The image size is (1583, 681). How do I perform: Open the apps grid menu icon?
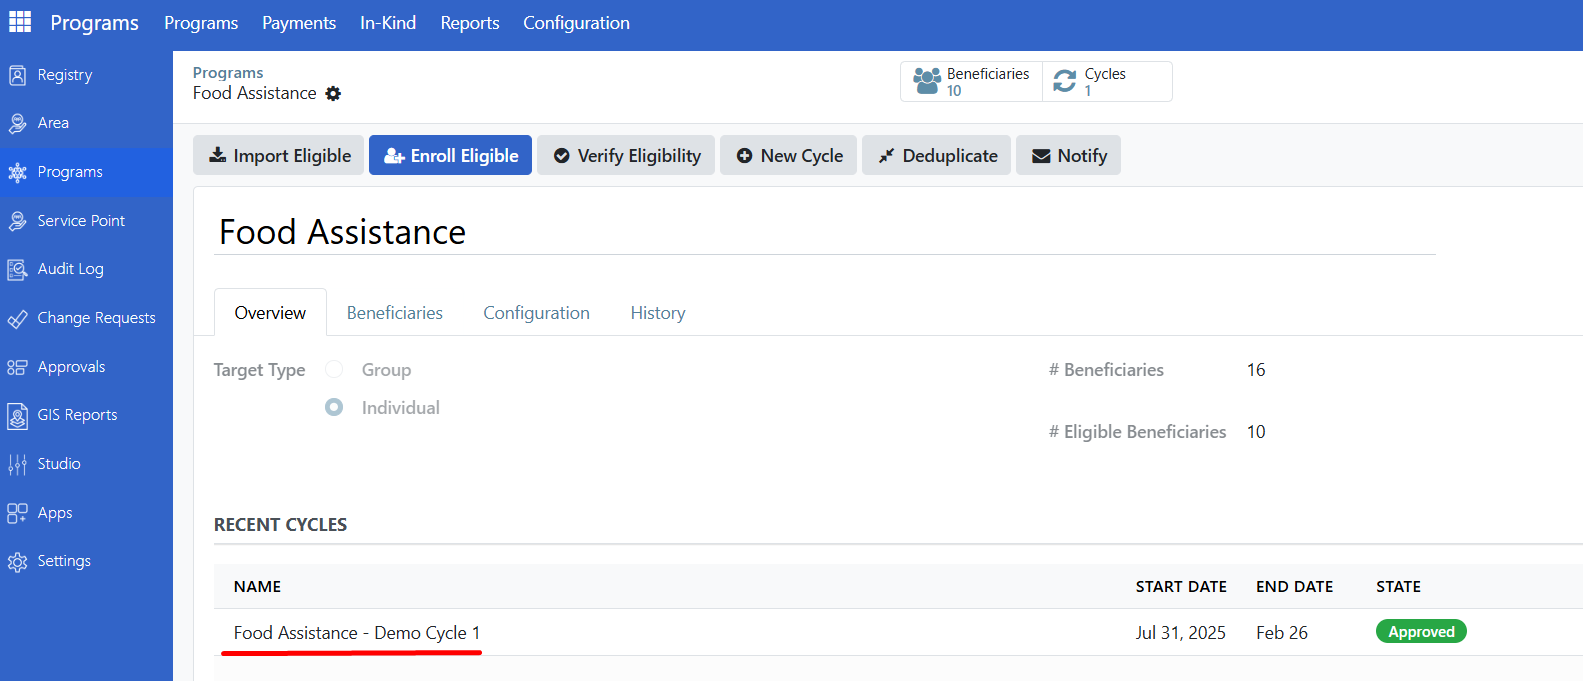[20, 22]
